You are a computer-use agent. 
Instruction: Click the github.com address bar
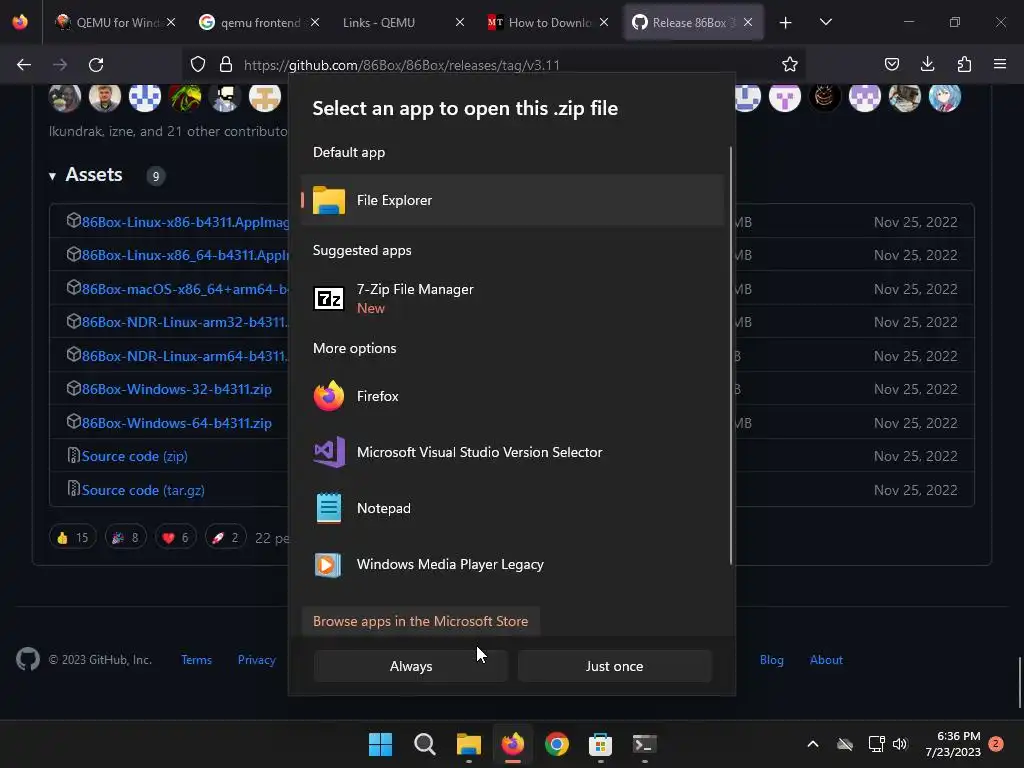[496, 65]
